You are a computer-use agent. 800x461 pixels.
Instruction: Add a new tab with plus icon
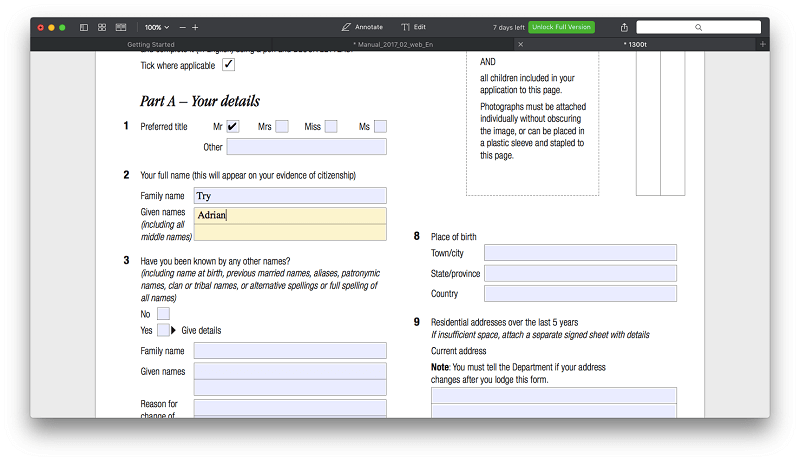[762, 44]
